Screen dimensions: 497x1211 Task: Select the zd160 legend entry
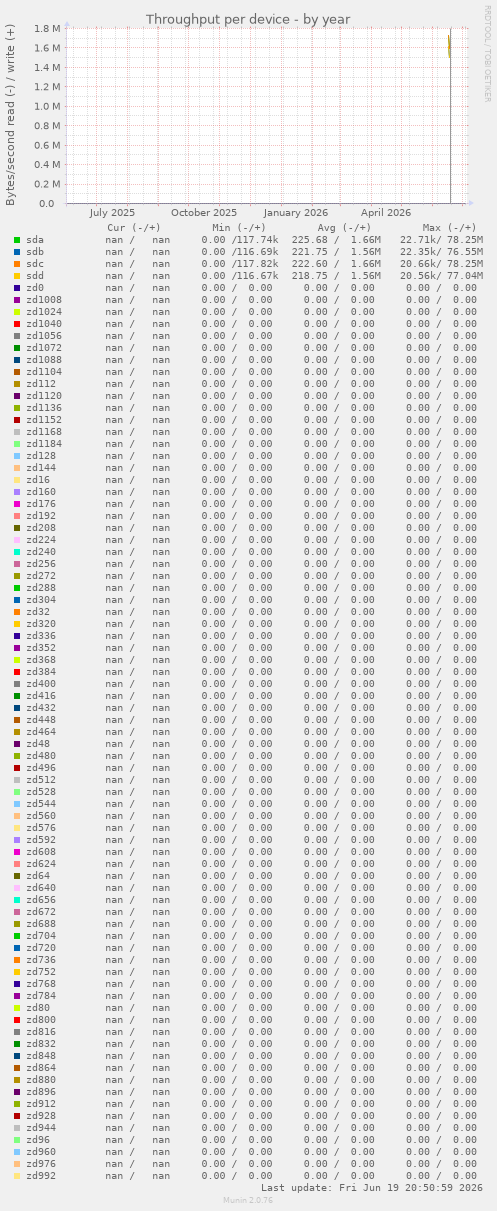click(x=41, y=492)
